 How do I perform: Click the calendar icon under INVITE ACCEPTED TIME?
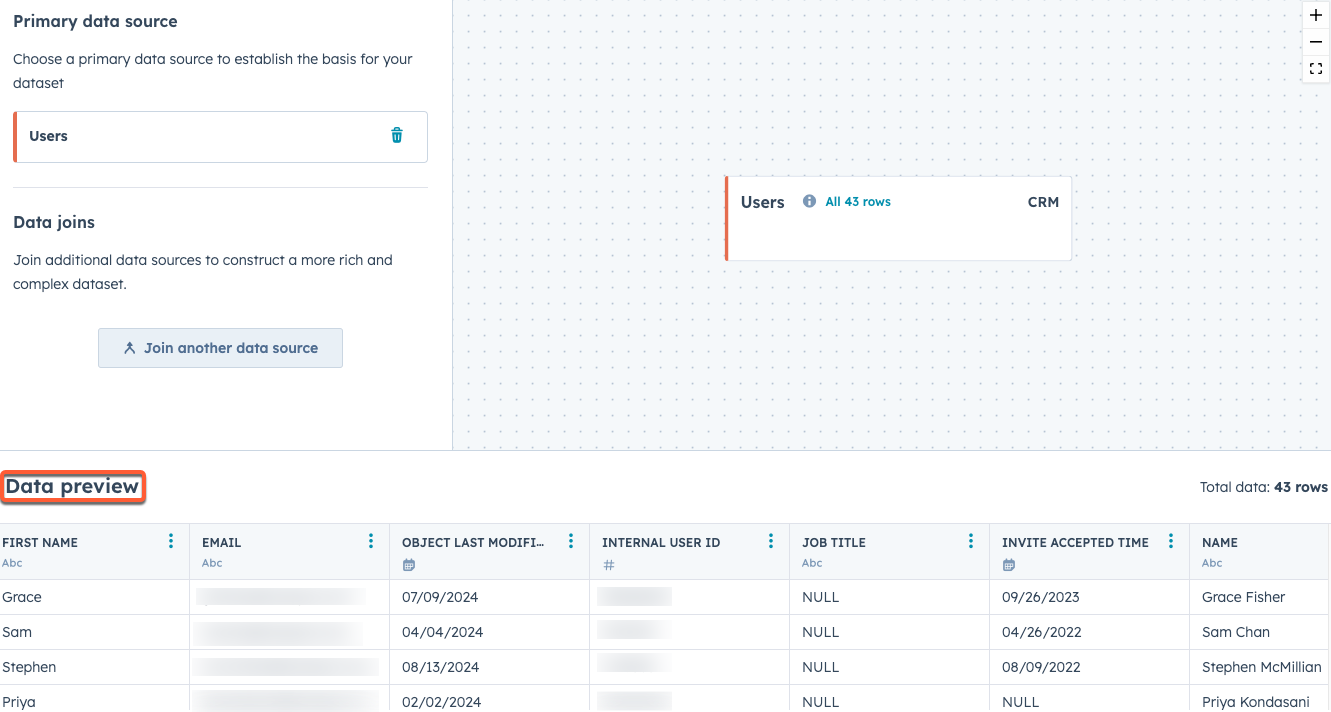coord(1008,564)
